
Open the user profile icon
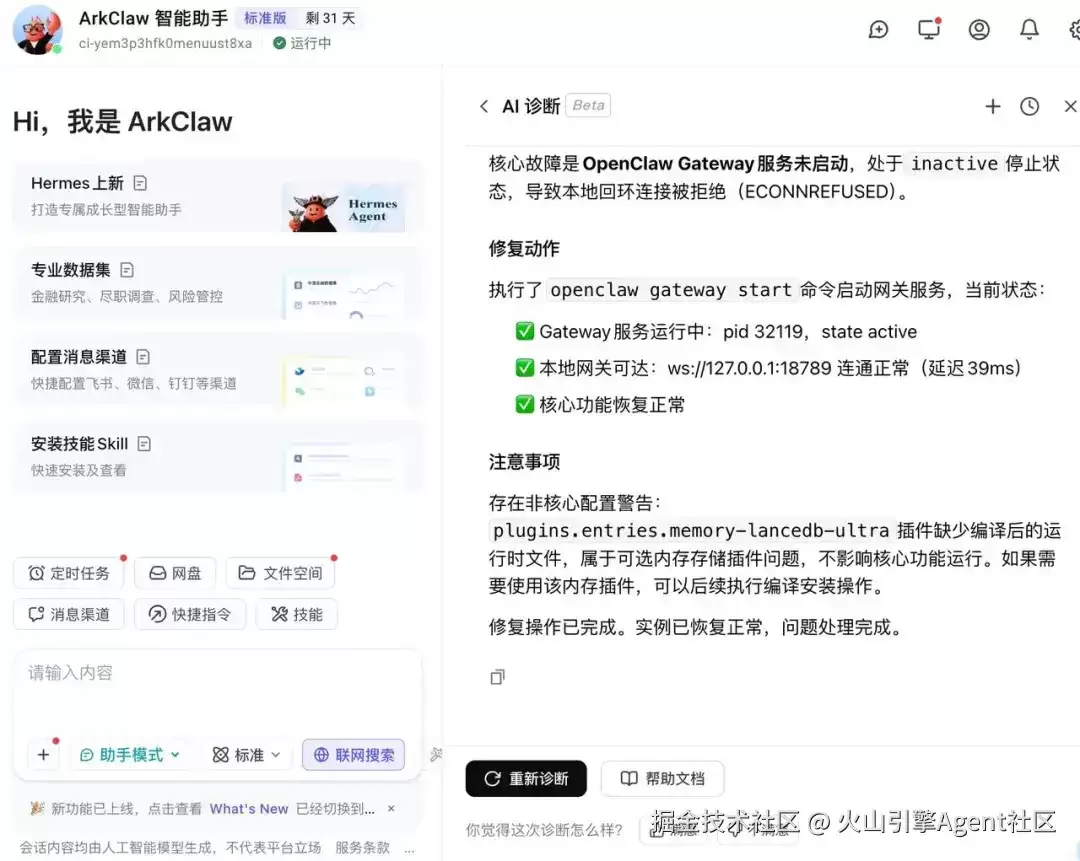979,30
